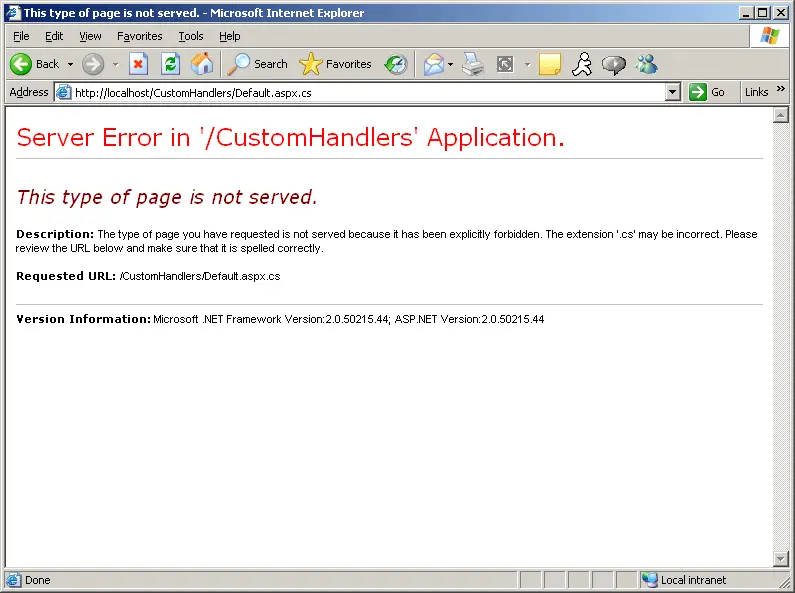This screenshot has width=795, height=593.
Task: Open the Forward history dropdown arrow
Action: [116, 64]
